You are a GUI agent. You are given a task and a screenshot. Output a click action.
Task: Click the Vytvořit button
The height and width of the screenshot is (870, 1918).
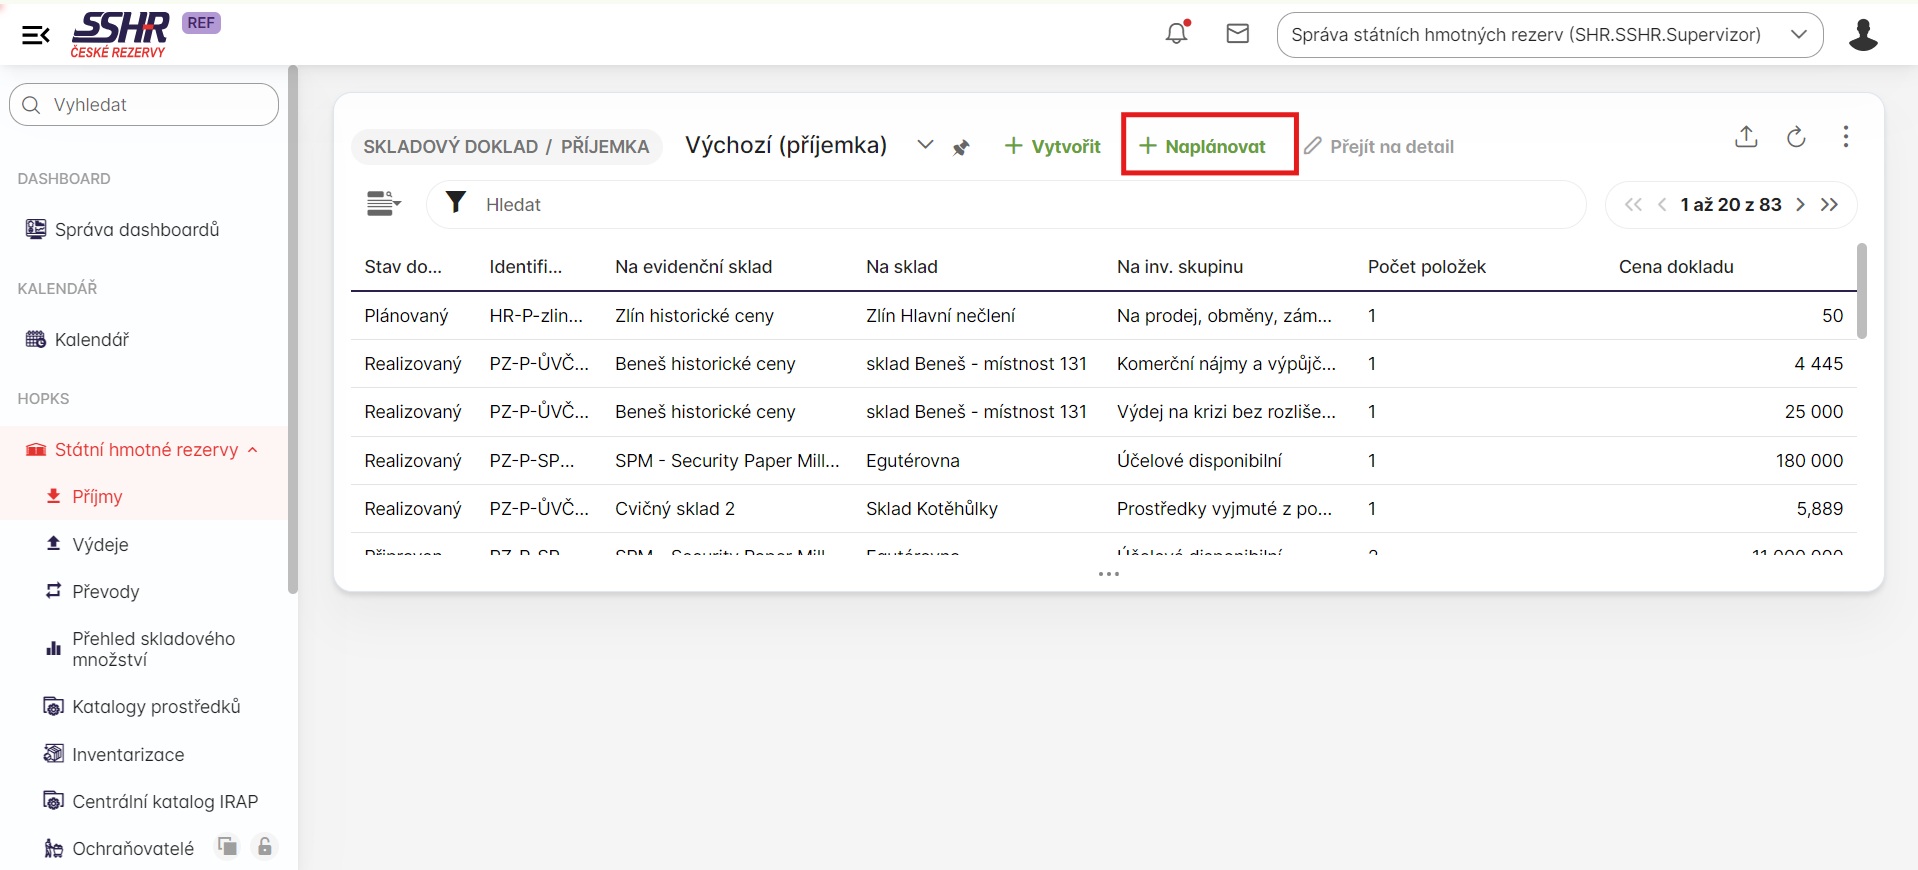pyautogui.click(x=1052, y=147)
